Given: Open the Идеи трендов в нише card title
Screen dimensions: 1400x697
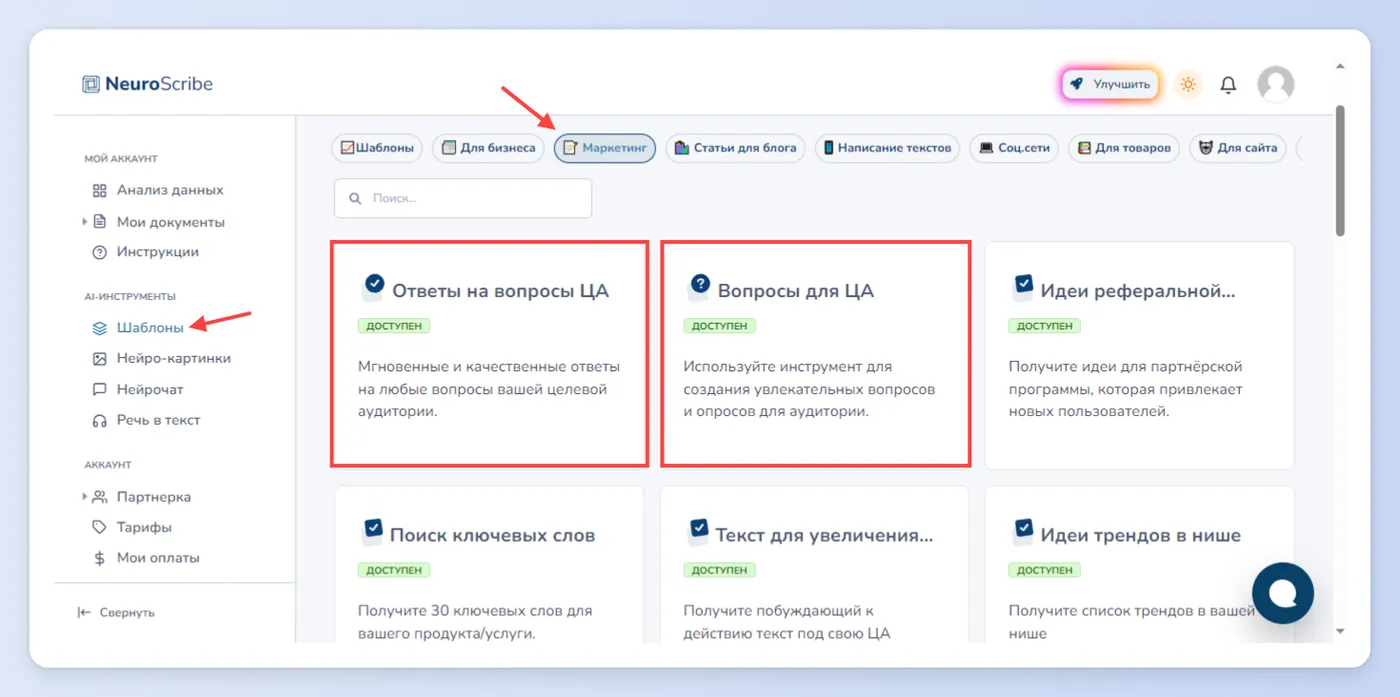Looking at the screenshot, I should 1141,535.
